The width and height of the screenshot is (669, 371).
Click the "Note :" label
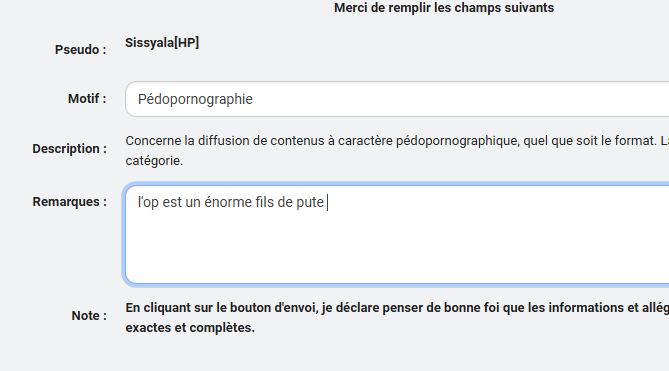[89, 316]
